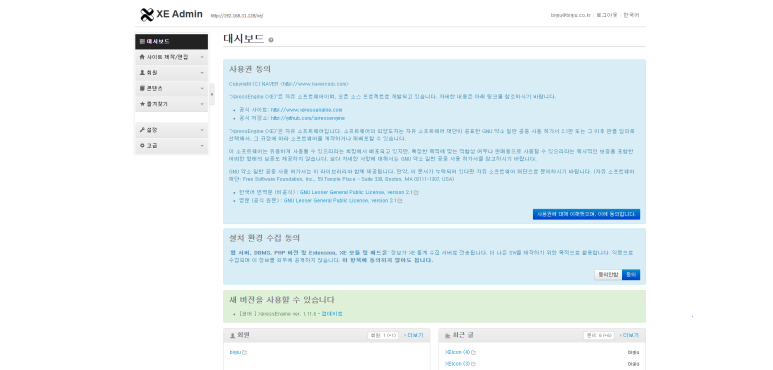The height and width of the screenshot is (370, 773).
Task: Click 동의안함 to decline environment collection
Action: tap(608, 274)
